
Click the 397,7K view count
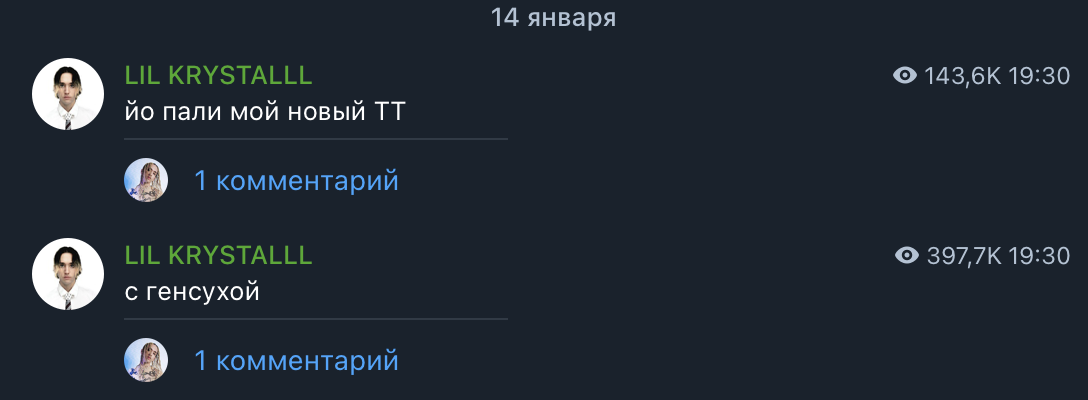point(964,256)
